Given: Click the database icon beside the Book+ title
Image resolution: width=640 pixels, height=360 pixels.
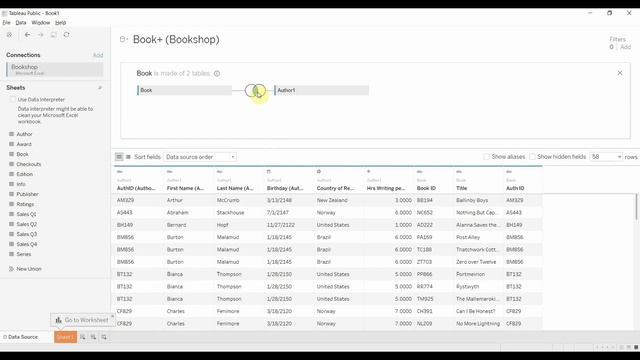Looking at the screenshot, I should pyautogui.click(x=123, y=39).
